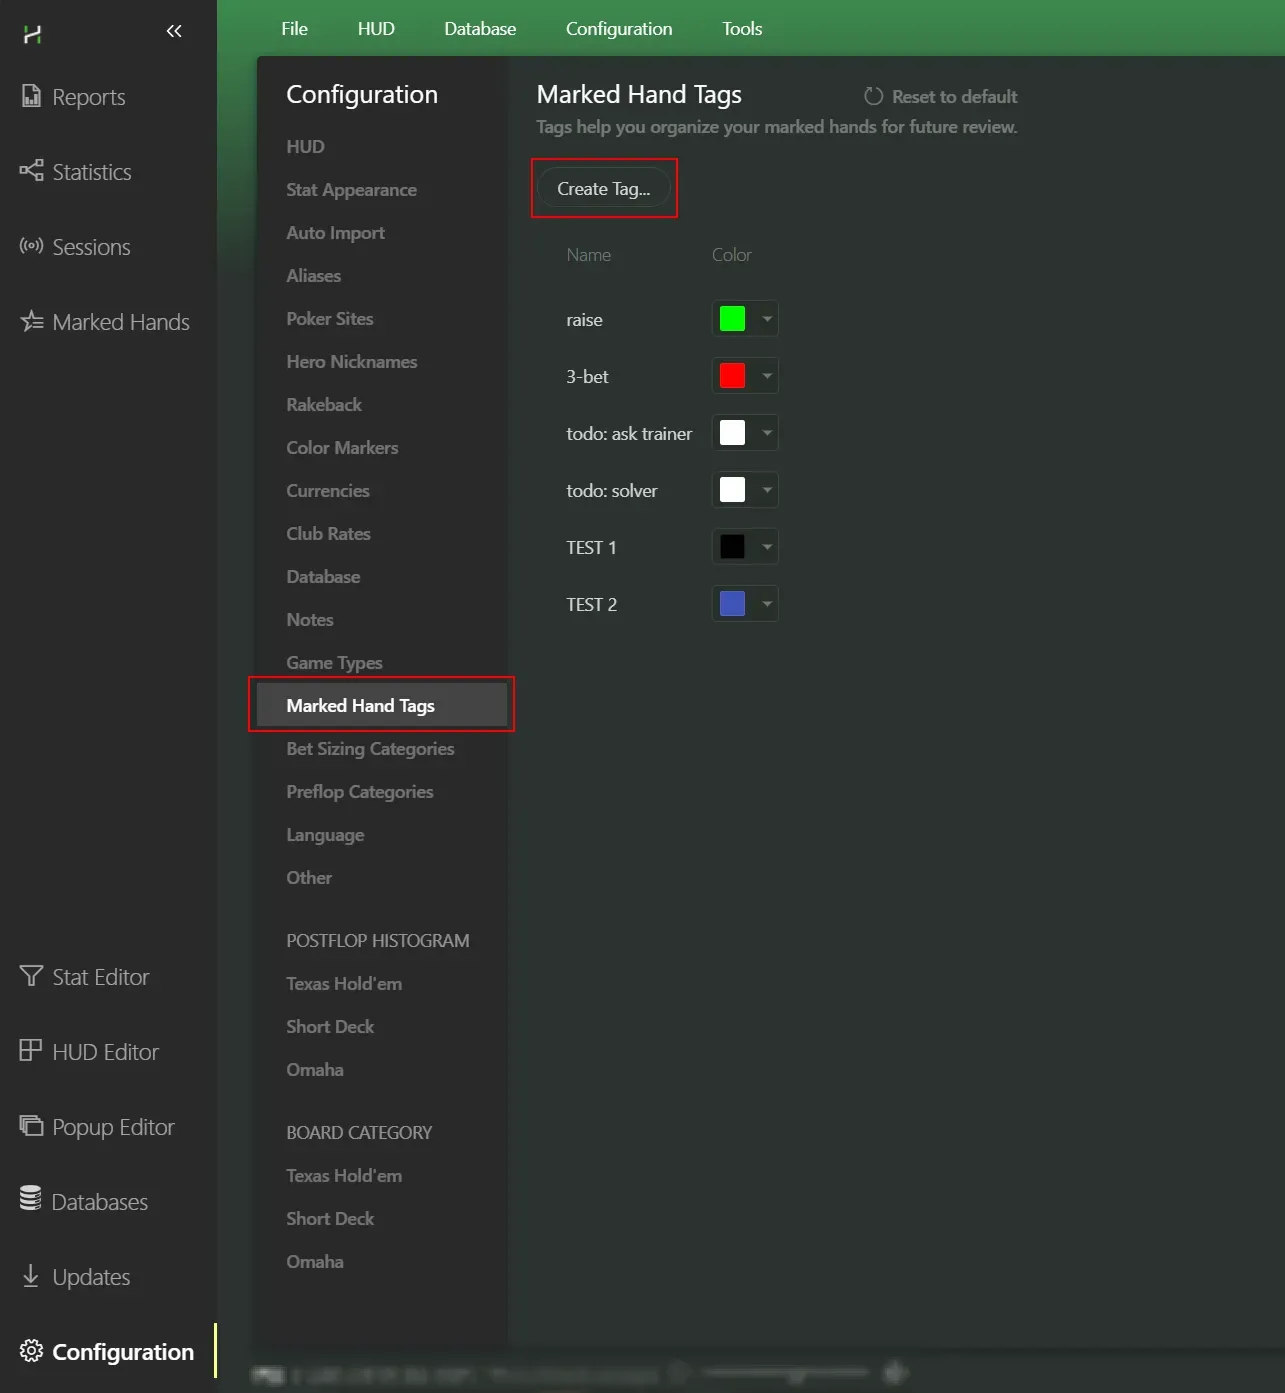Image resolution: width=1285 pixels, height=1393 pixels.
Task: Click the black color swatch for TEST 1
Action: (732, 547)
